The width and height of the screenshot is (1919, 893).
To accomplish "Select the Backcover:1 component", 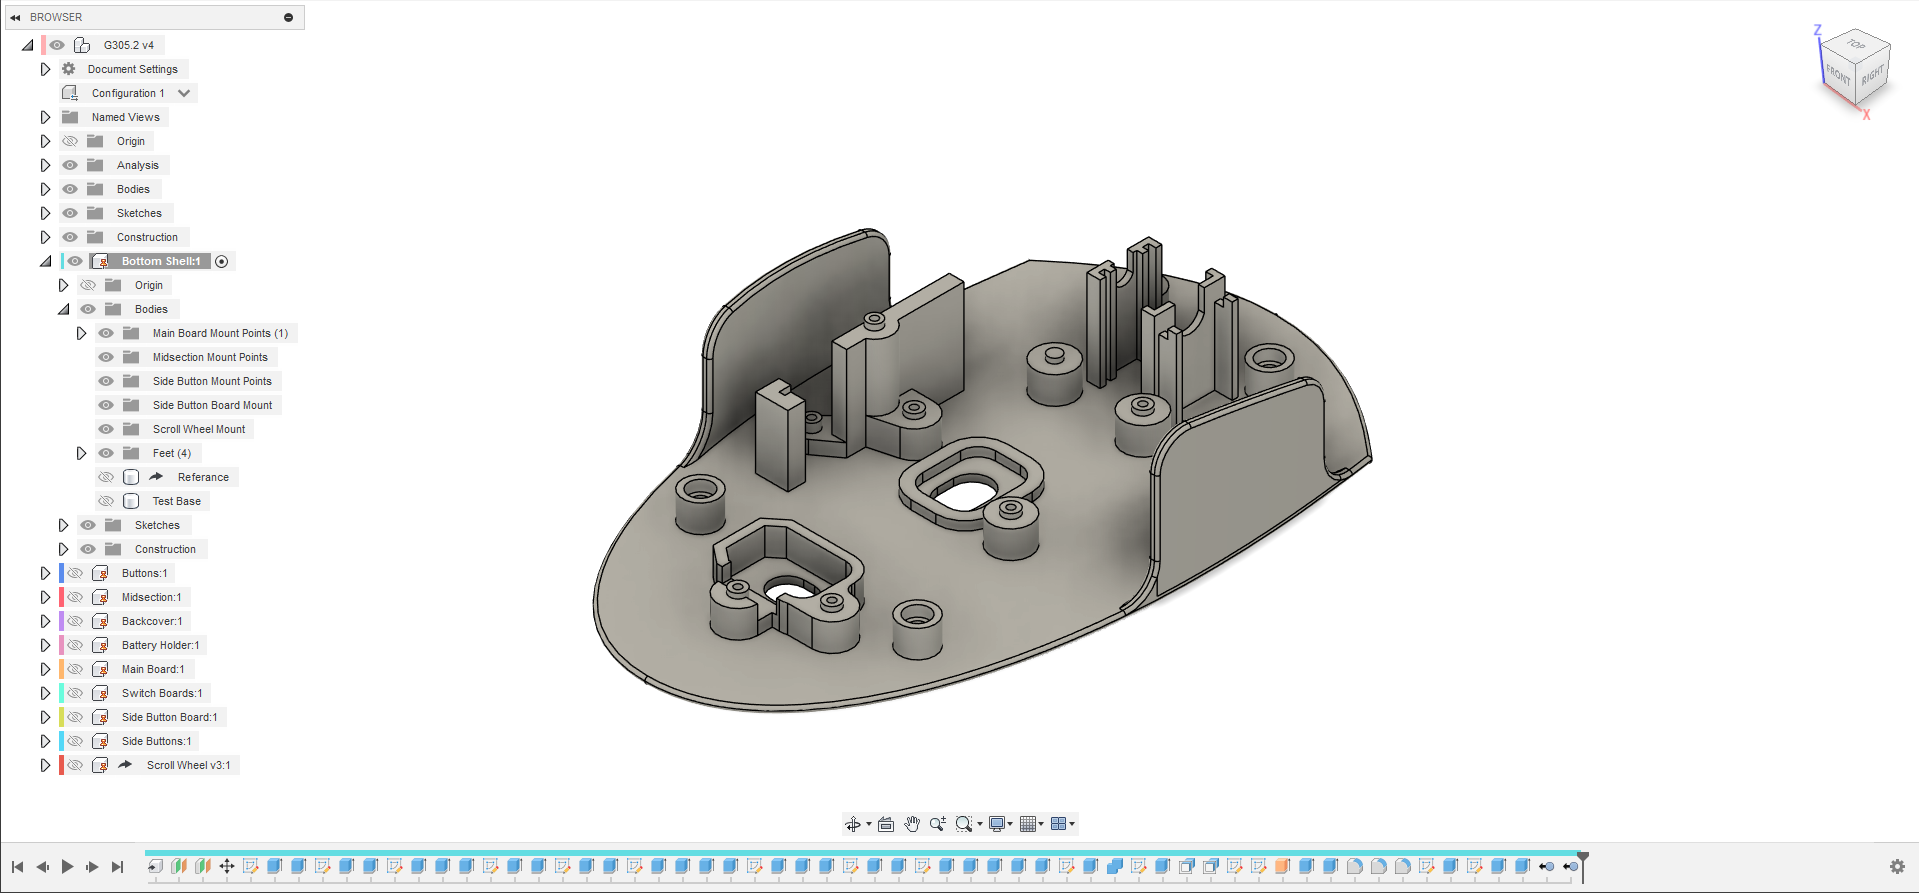I will (152, 621).
